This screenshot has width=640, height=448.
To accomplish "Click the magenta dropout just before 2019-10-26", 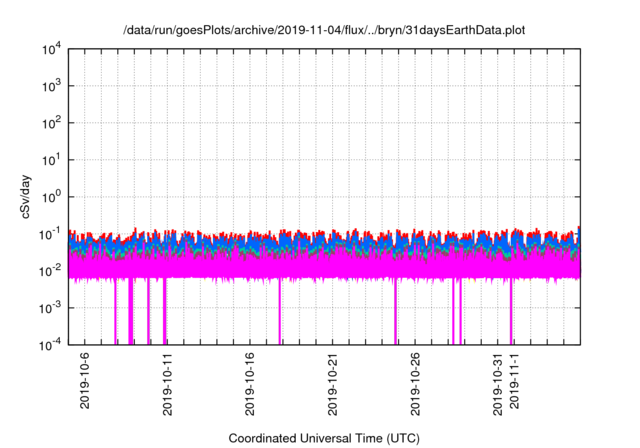I will (396, 311).
